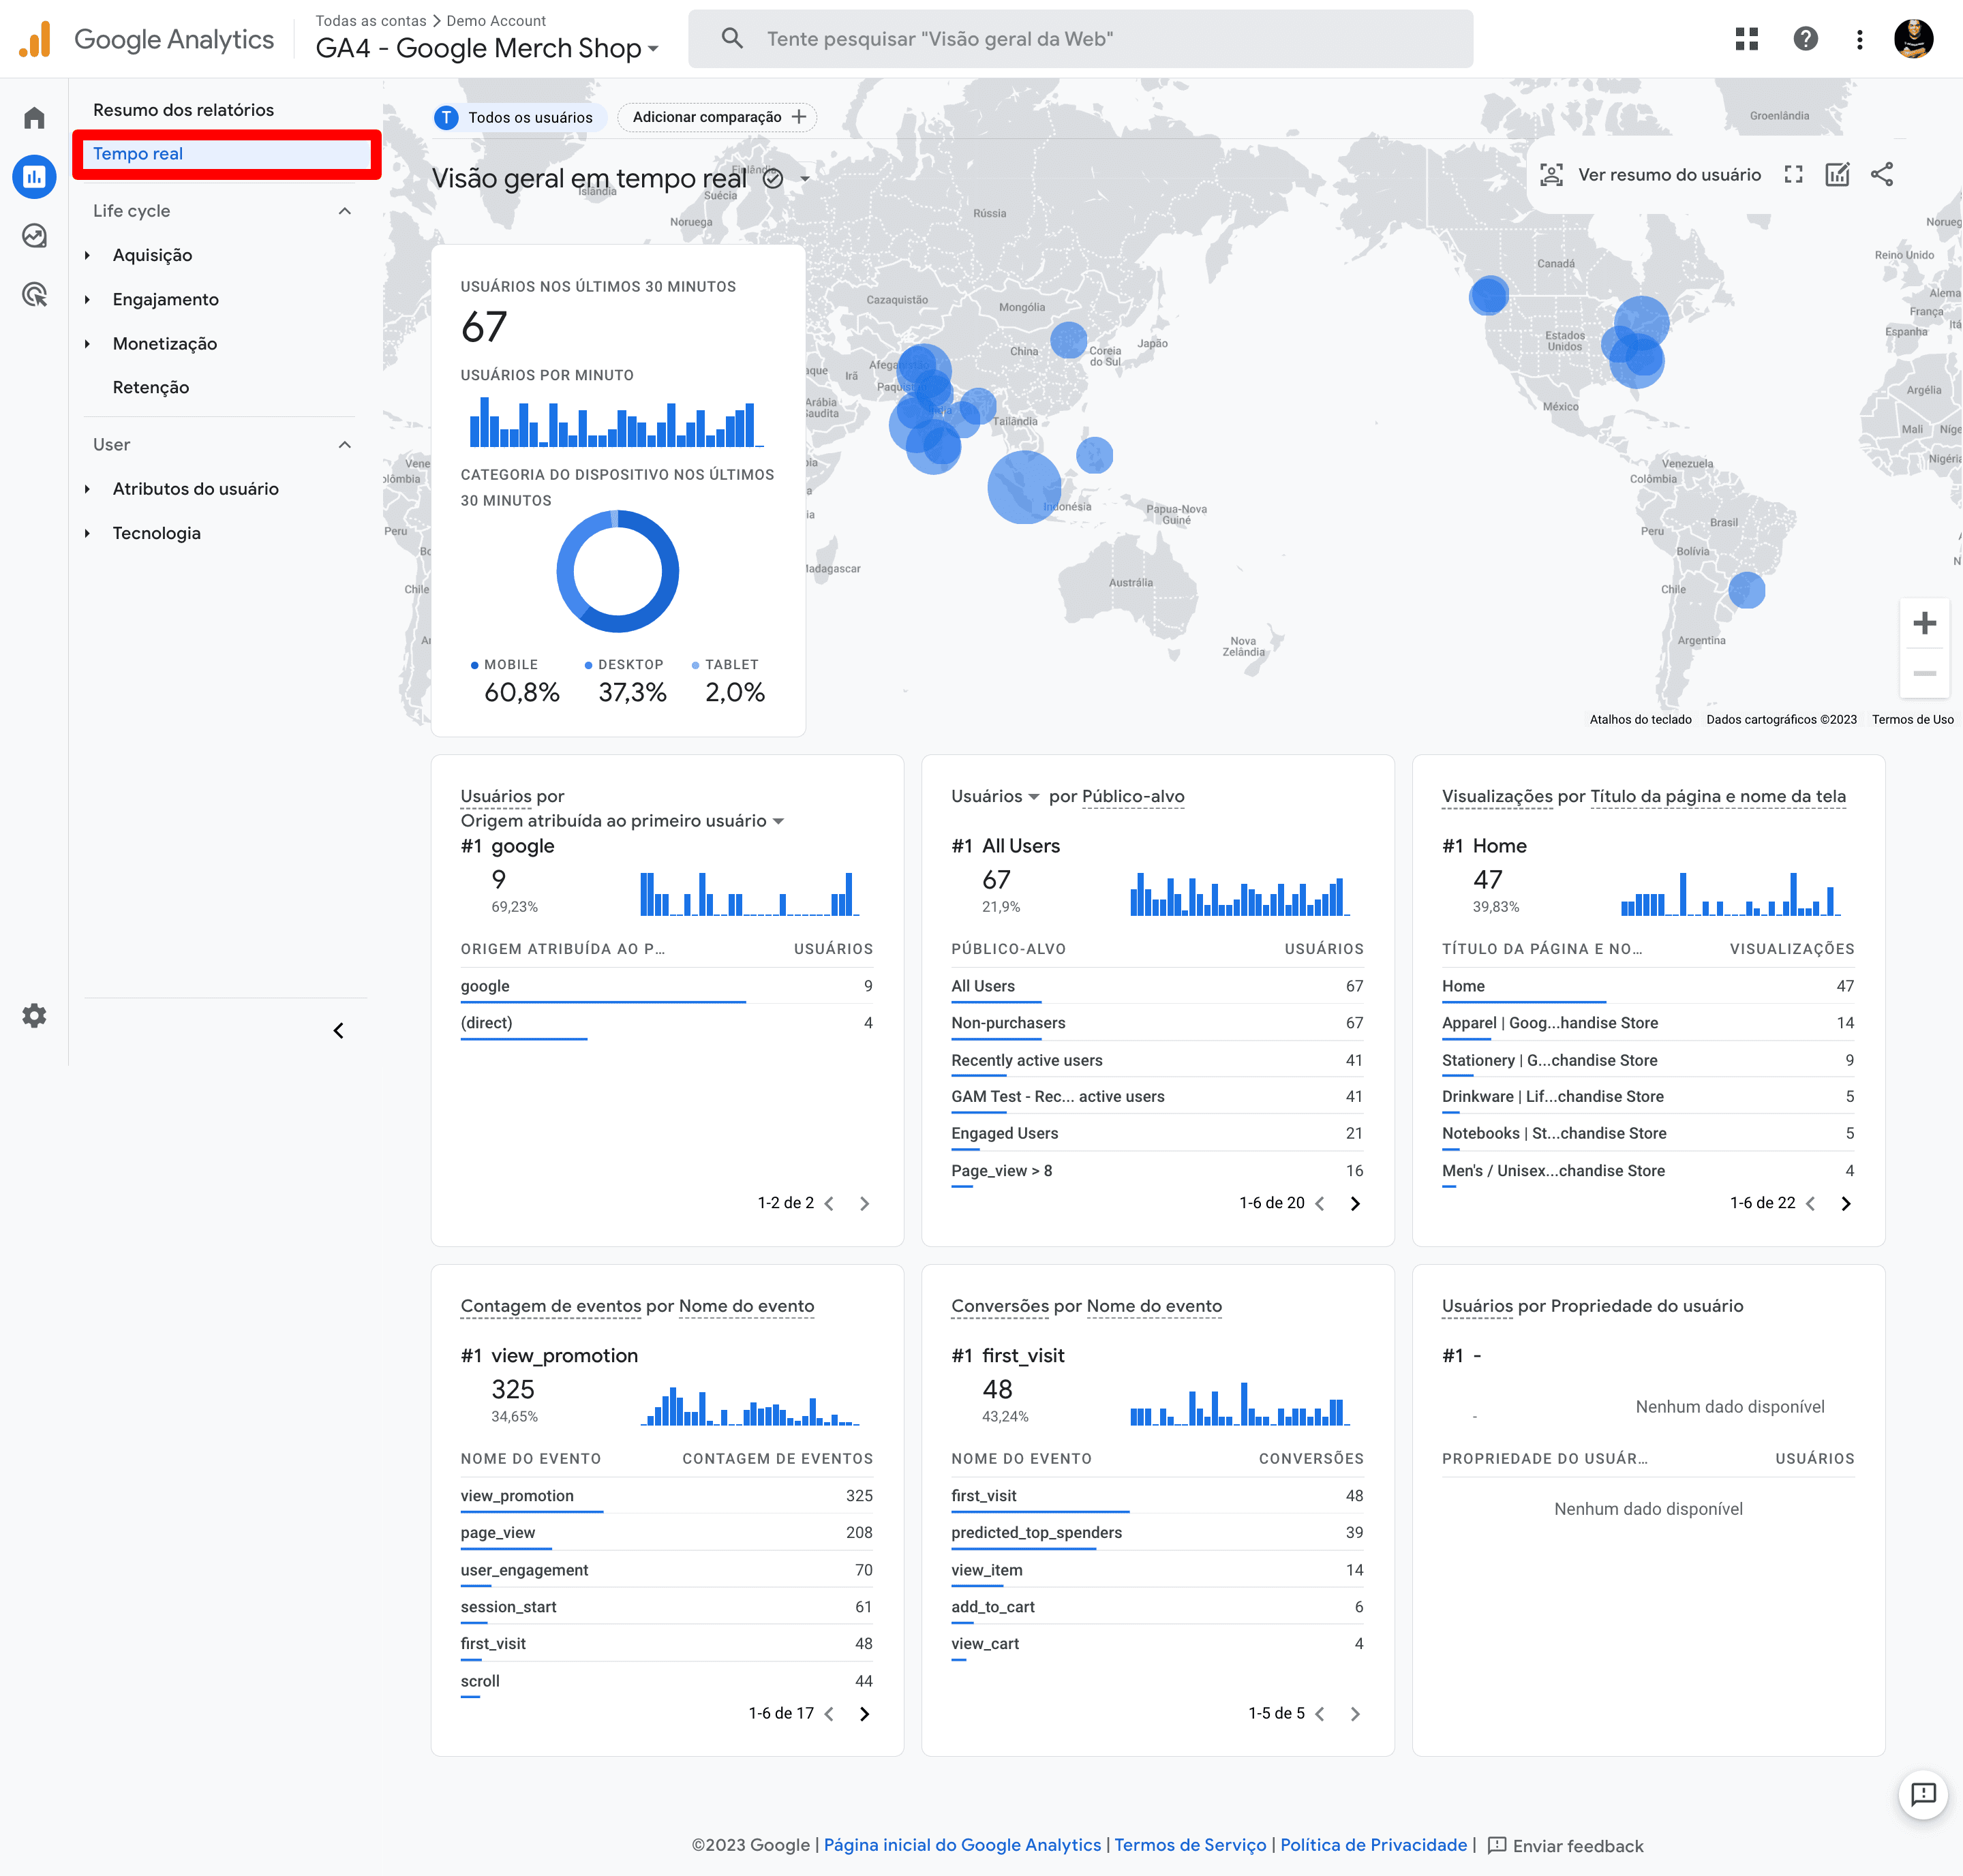Click Adicionar comparação button

click(717, 118)
